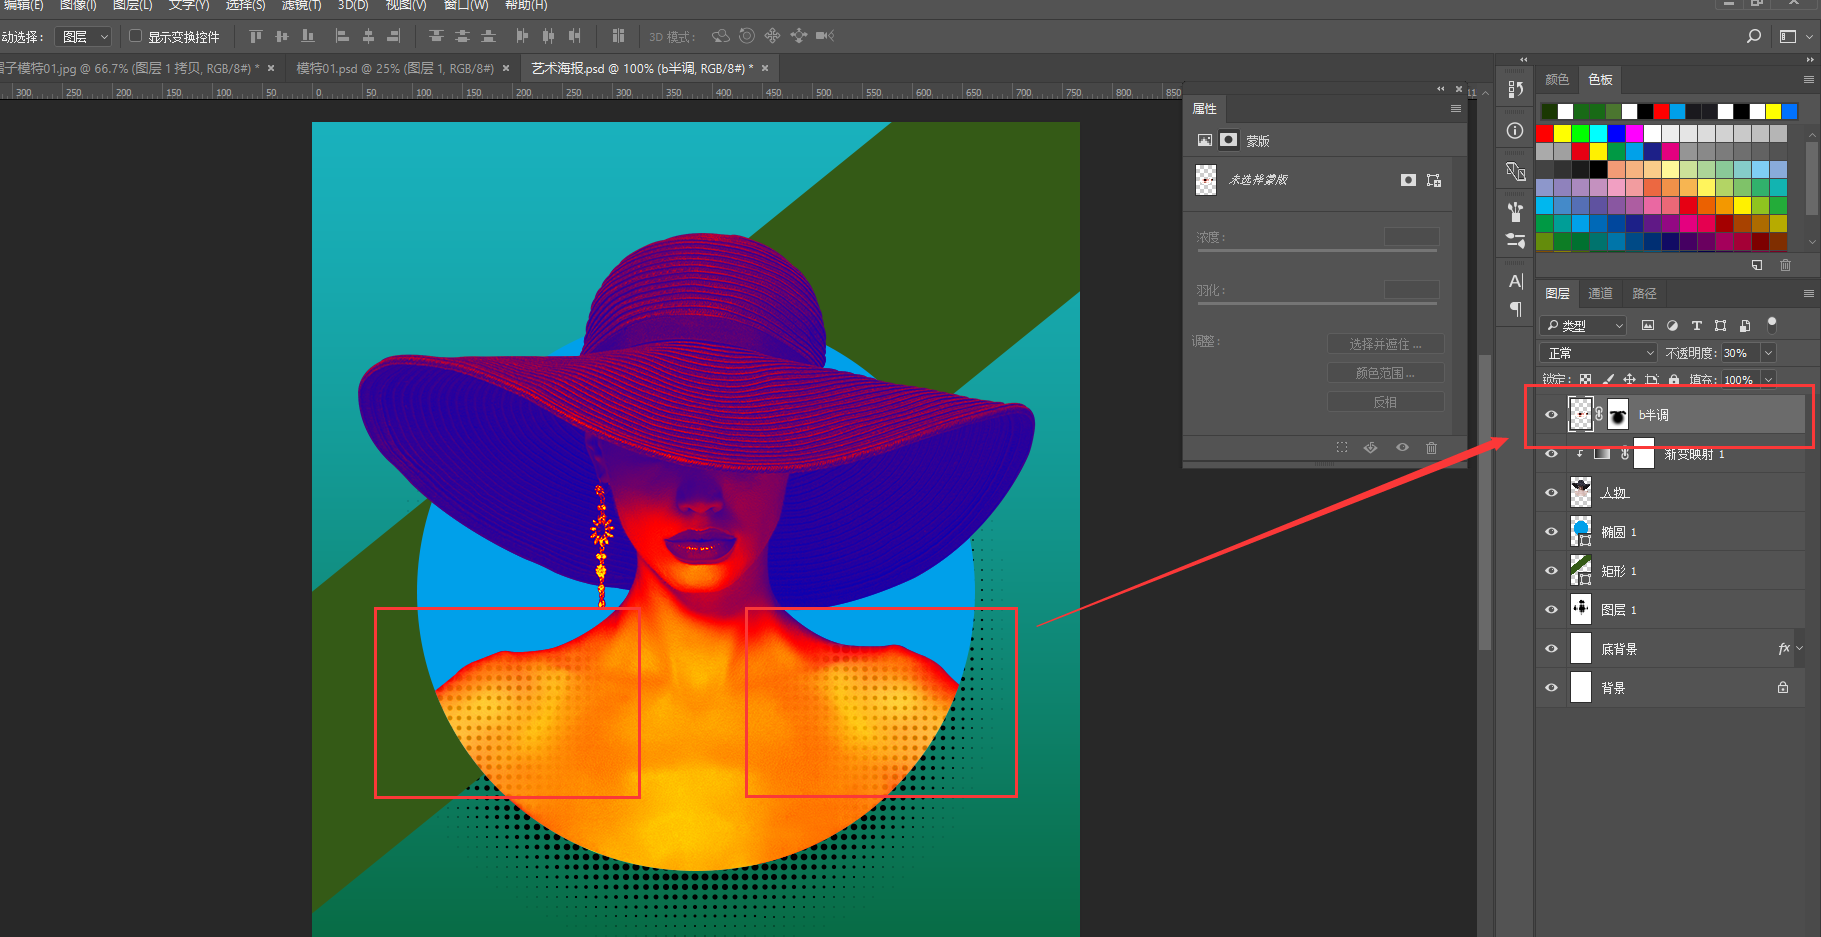
Task: Hide the 图层 1 layer
Action: point(1551,610)
